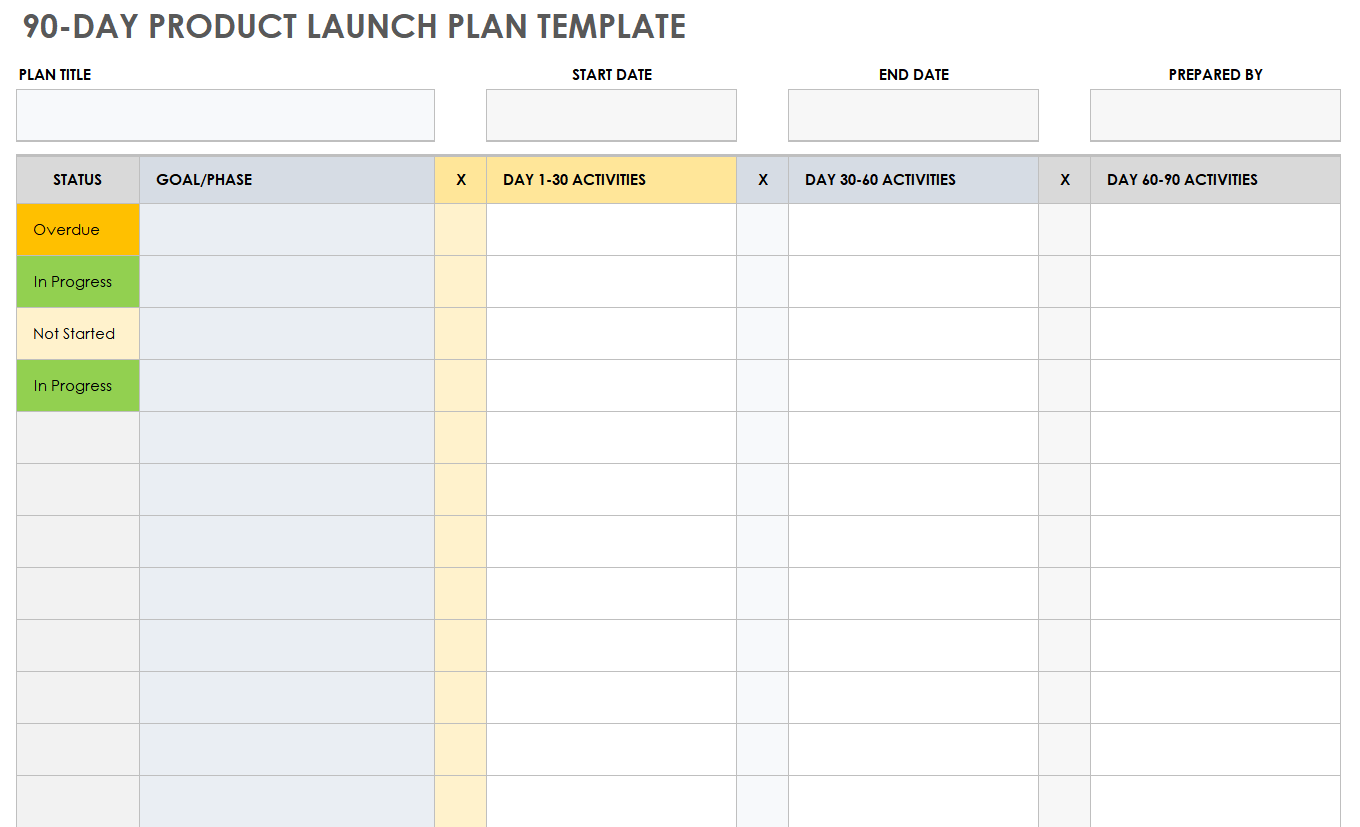Select the first In Progress status cell
Image resolution: width=1360 pixels, height=827 pixels.
tap(78, 282)
